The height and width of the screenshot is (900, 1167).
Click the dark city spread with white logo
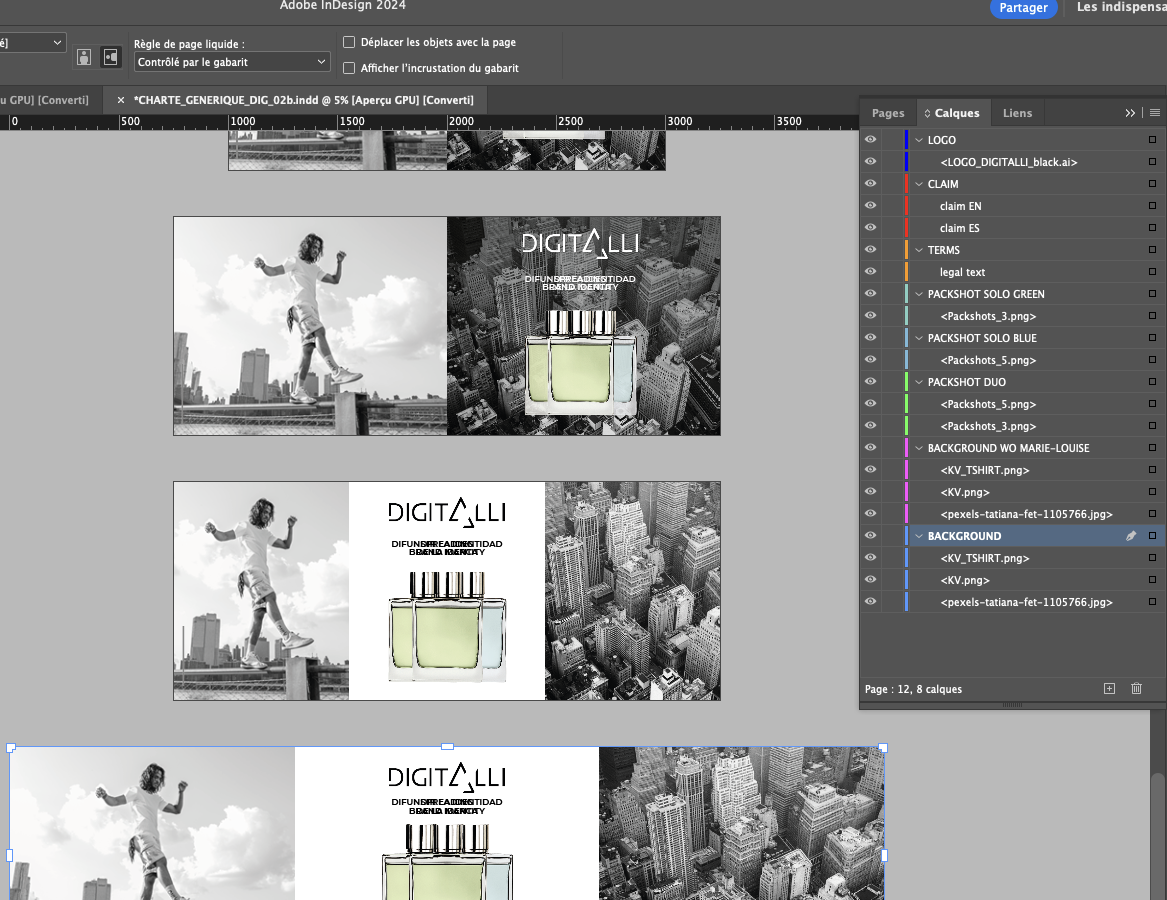[x=584, y=326]
